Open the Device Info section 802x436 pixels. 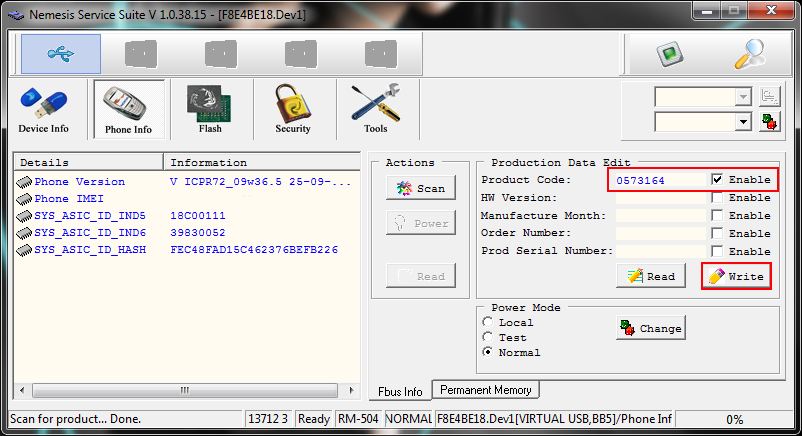pyautogui.click(x=43, y=110)
